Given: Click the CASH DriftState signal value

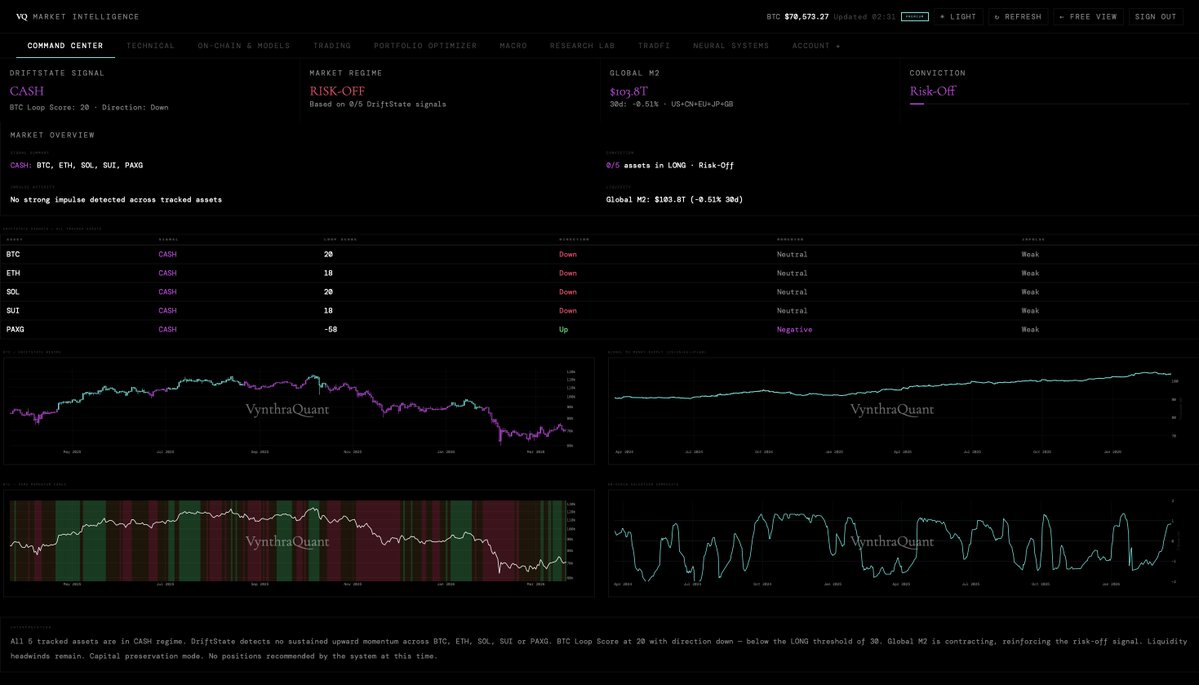Looking at the screenshot, I should pyautogui.click(x=27, y=91).
